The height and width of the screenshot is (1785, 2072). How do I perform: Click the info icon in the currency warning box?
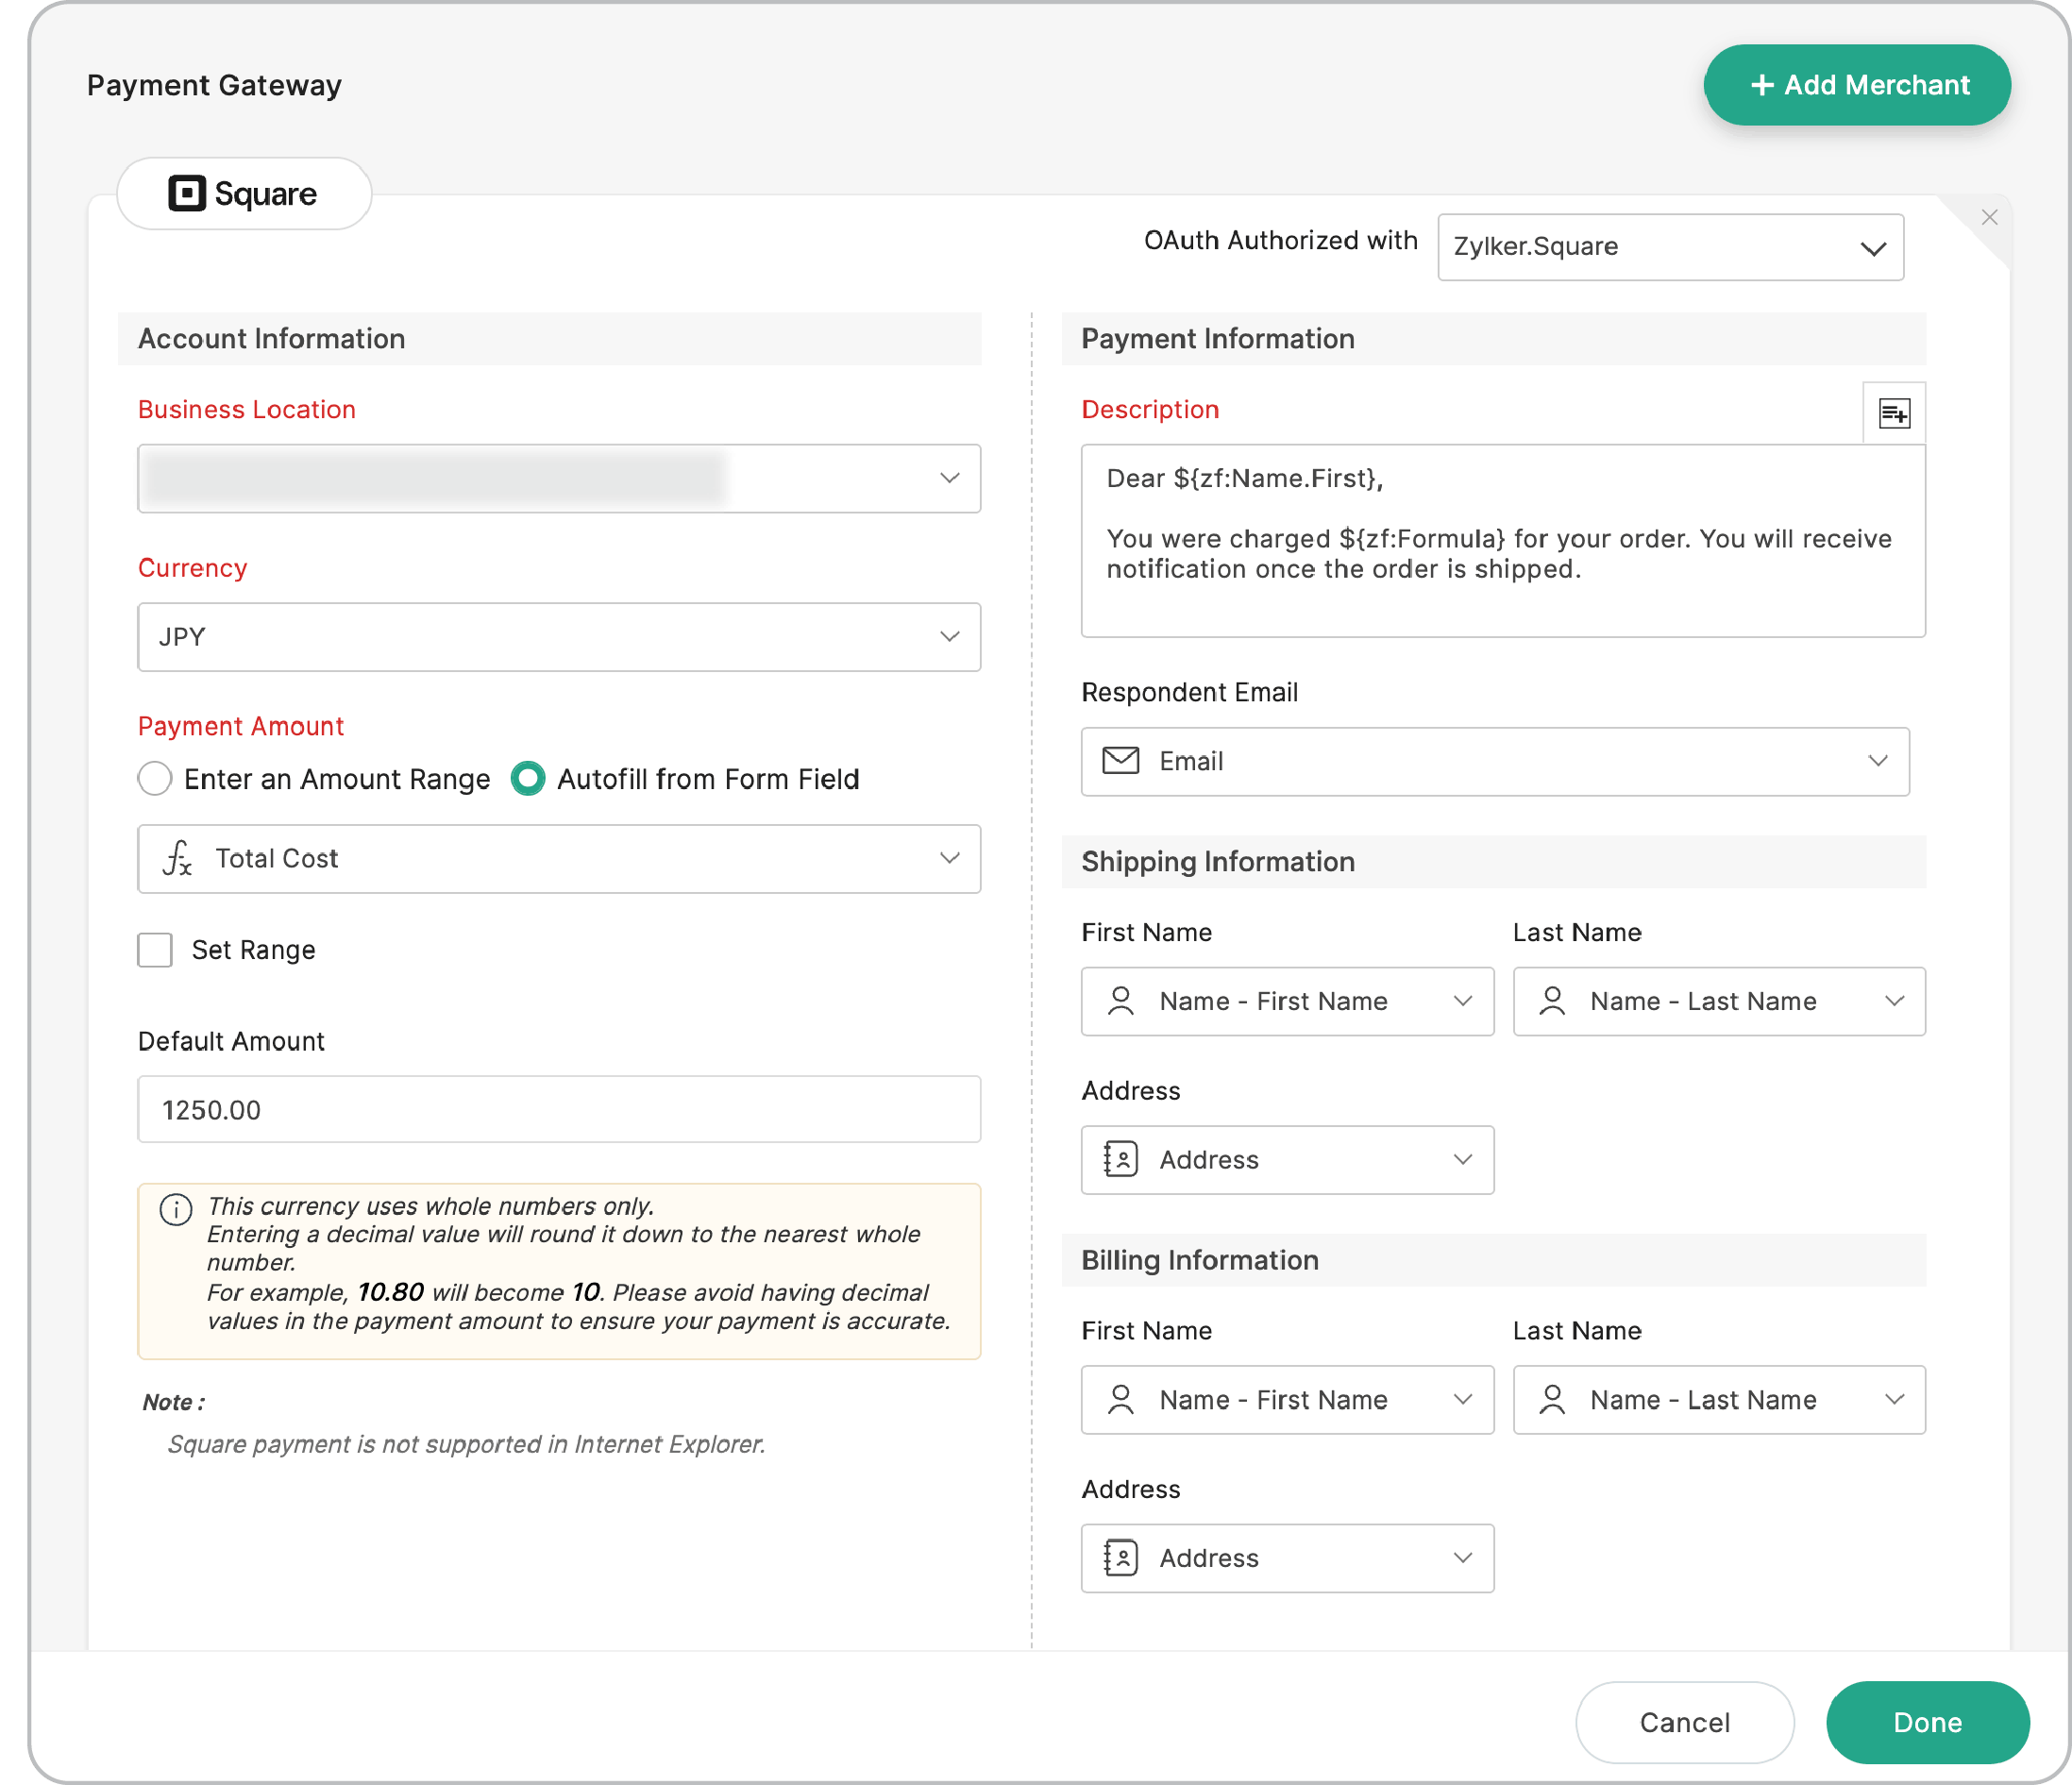click(176, 1210)
